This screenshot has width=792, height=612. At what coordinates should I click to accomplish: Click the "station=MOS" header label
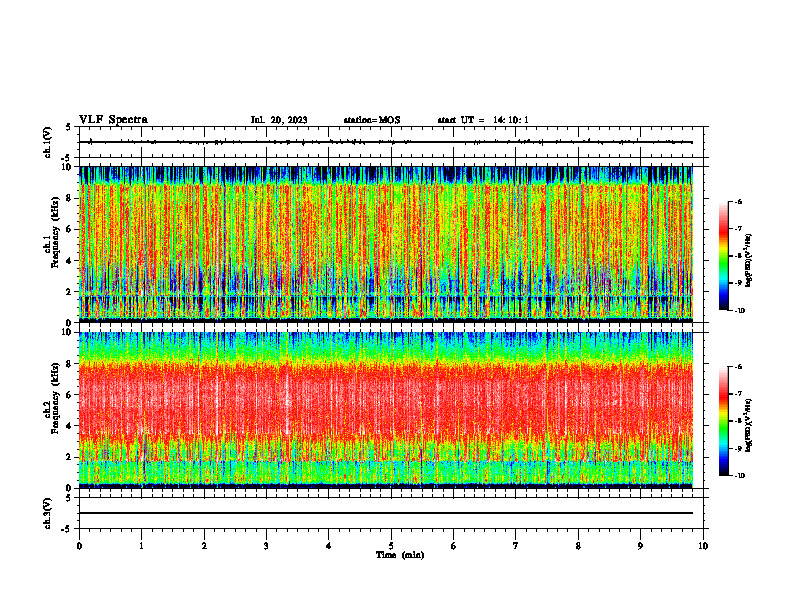(372, 120)
